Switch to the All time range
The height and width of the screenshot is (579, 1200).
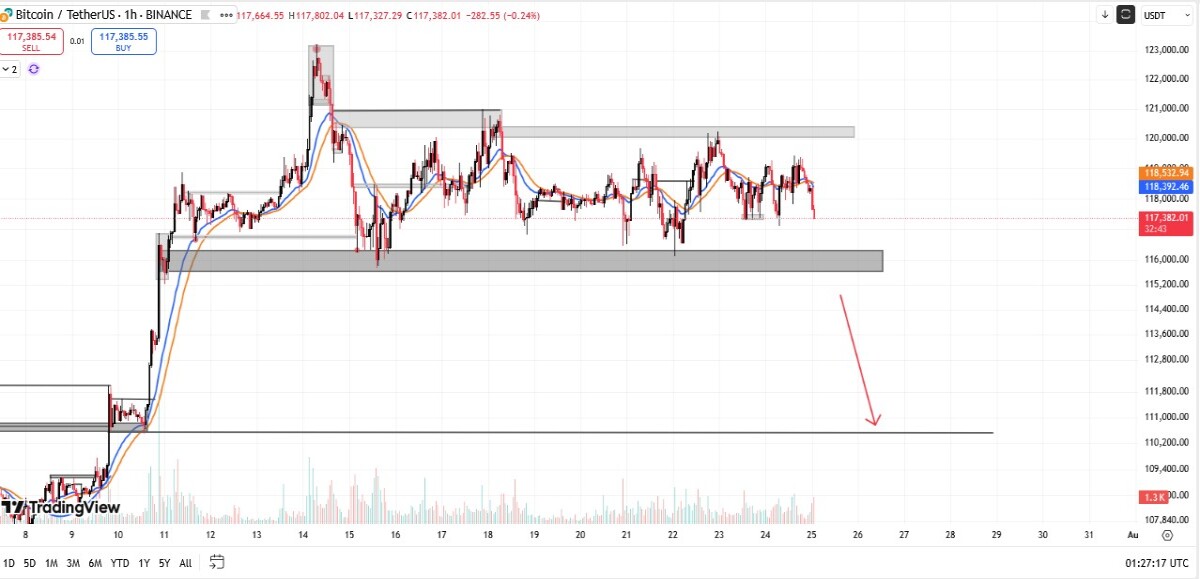(x=186, y=563)
